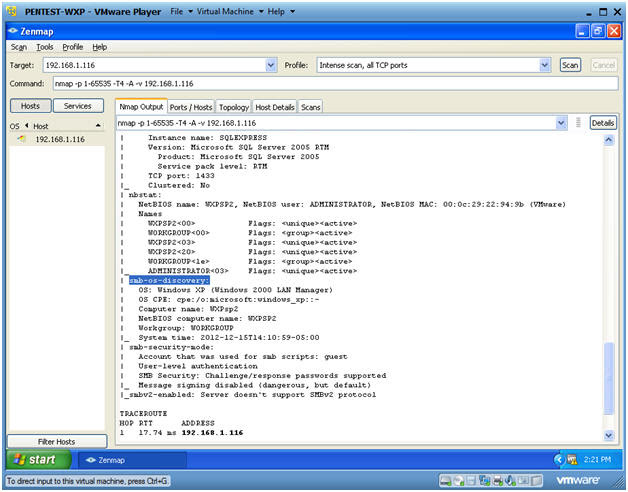Open the Tools menu
The height and width of the screenshot is (492, 628).
(x=44, y=47)
